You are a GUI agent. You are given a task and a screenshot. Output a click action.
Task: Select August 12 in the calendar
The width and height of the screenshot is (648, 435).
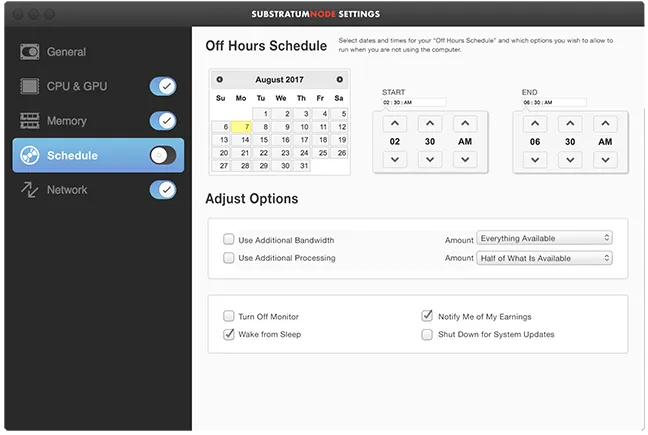[339, 127]
